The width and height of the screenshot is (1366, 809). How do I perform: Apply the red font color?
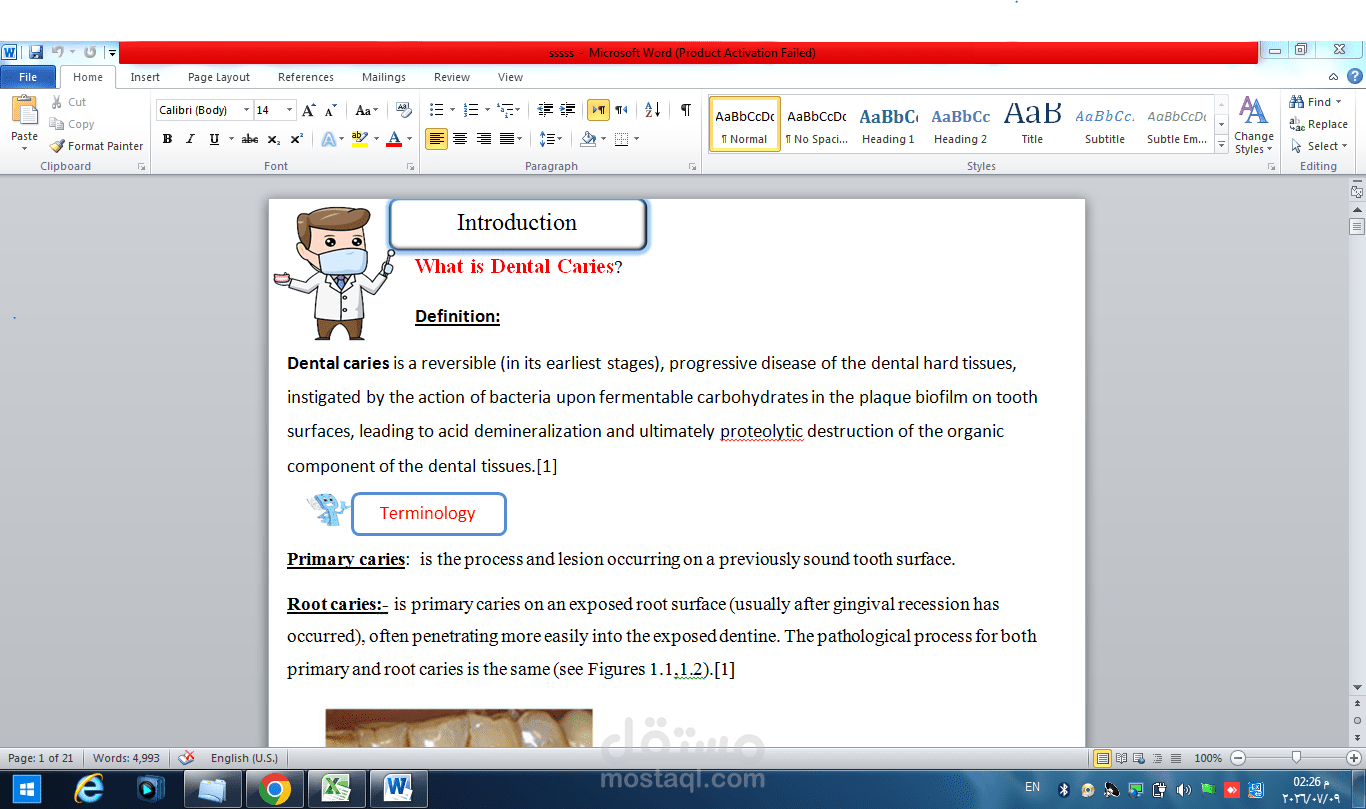(395, 139)
